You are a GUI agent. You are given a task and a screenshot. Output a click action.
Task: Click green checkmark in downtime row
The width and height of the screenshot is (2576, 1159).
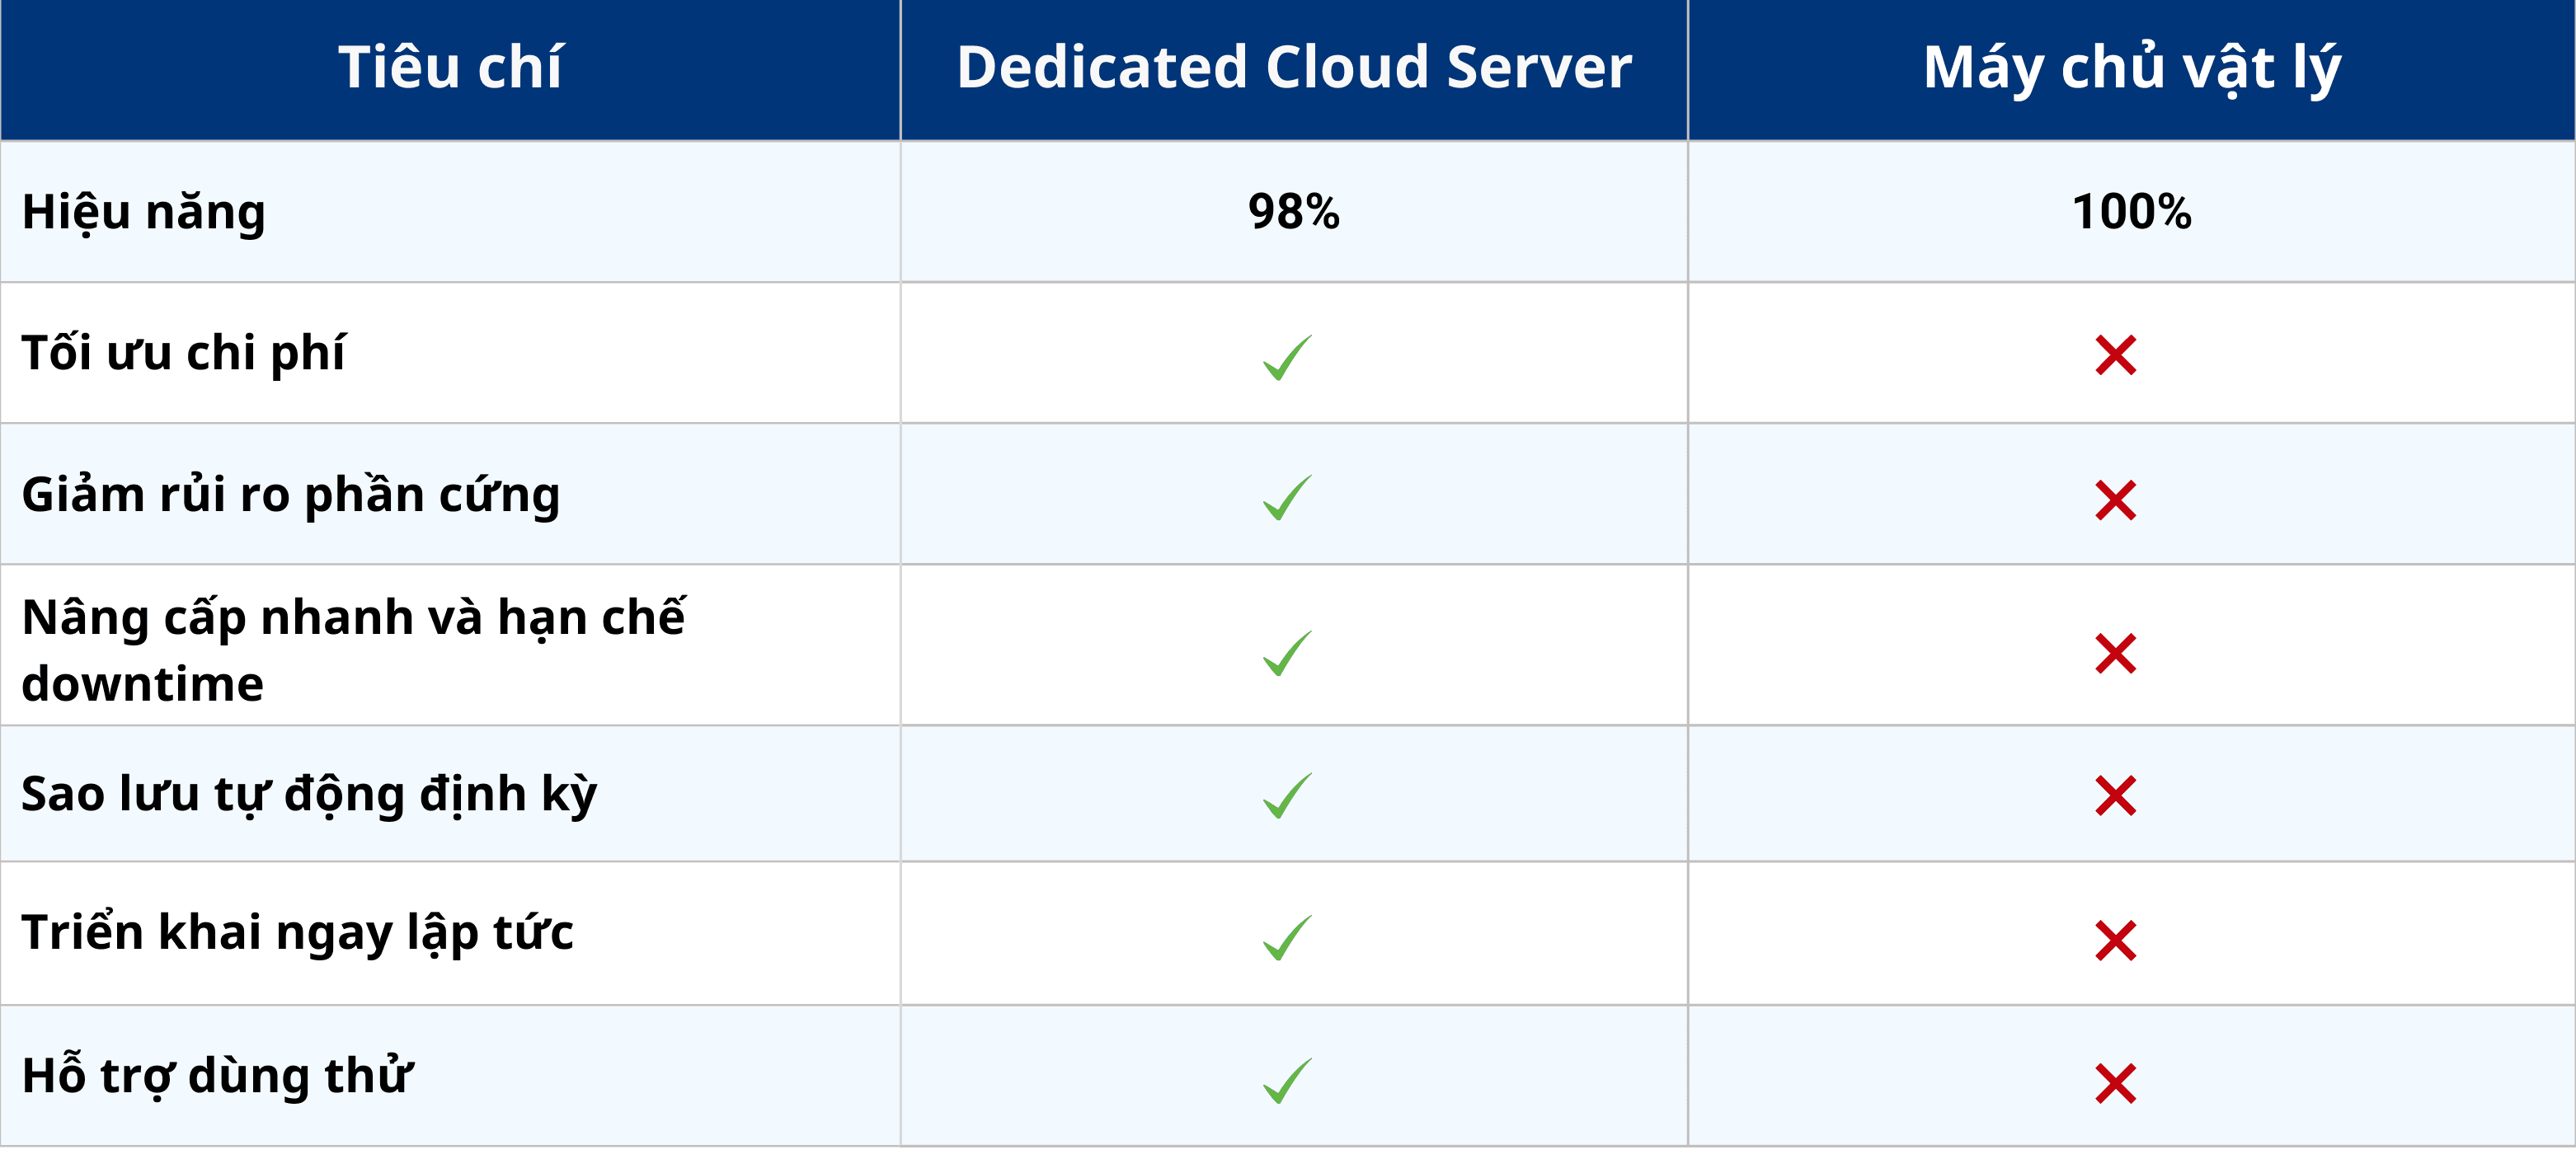[1286, 653]
